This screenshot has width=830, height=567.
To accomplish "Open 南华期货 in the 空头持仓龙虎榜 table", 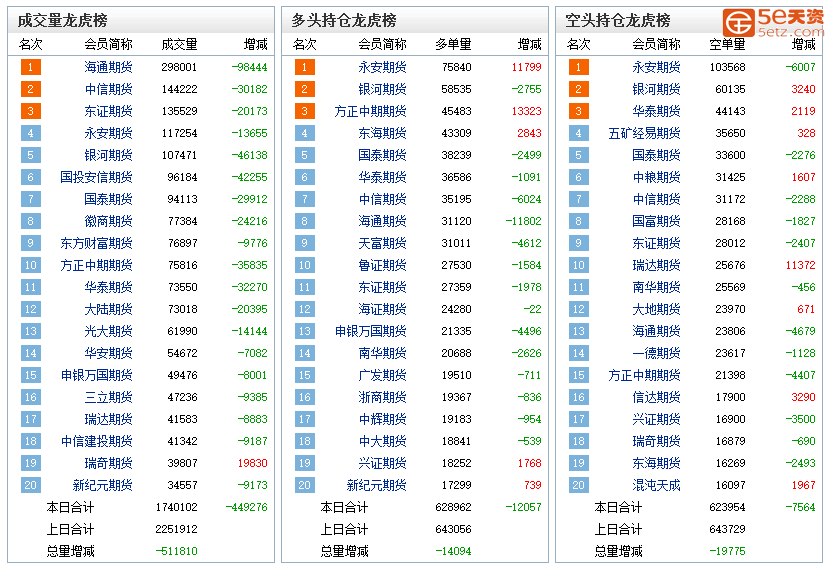I will coord(656,287).
